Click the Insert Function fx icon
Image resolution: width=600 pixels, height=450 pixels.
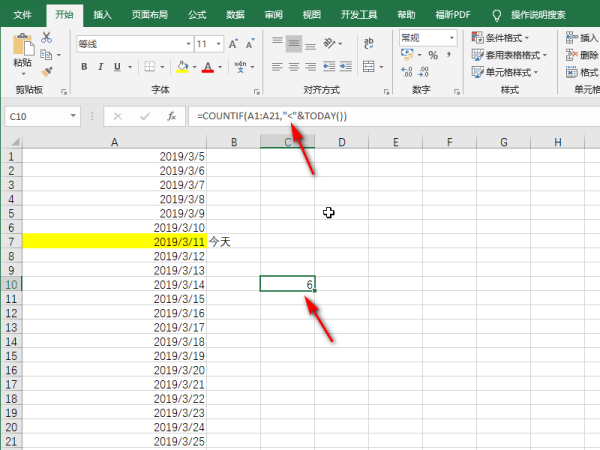[x=171, y=116]
